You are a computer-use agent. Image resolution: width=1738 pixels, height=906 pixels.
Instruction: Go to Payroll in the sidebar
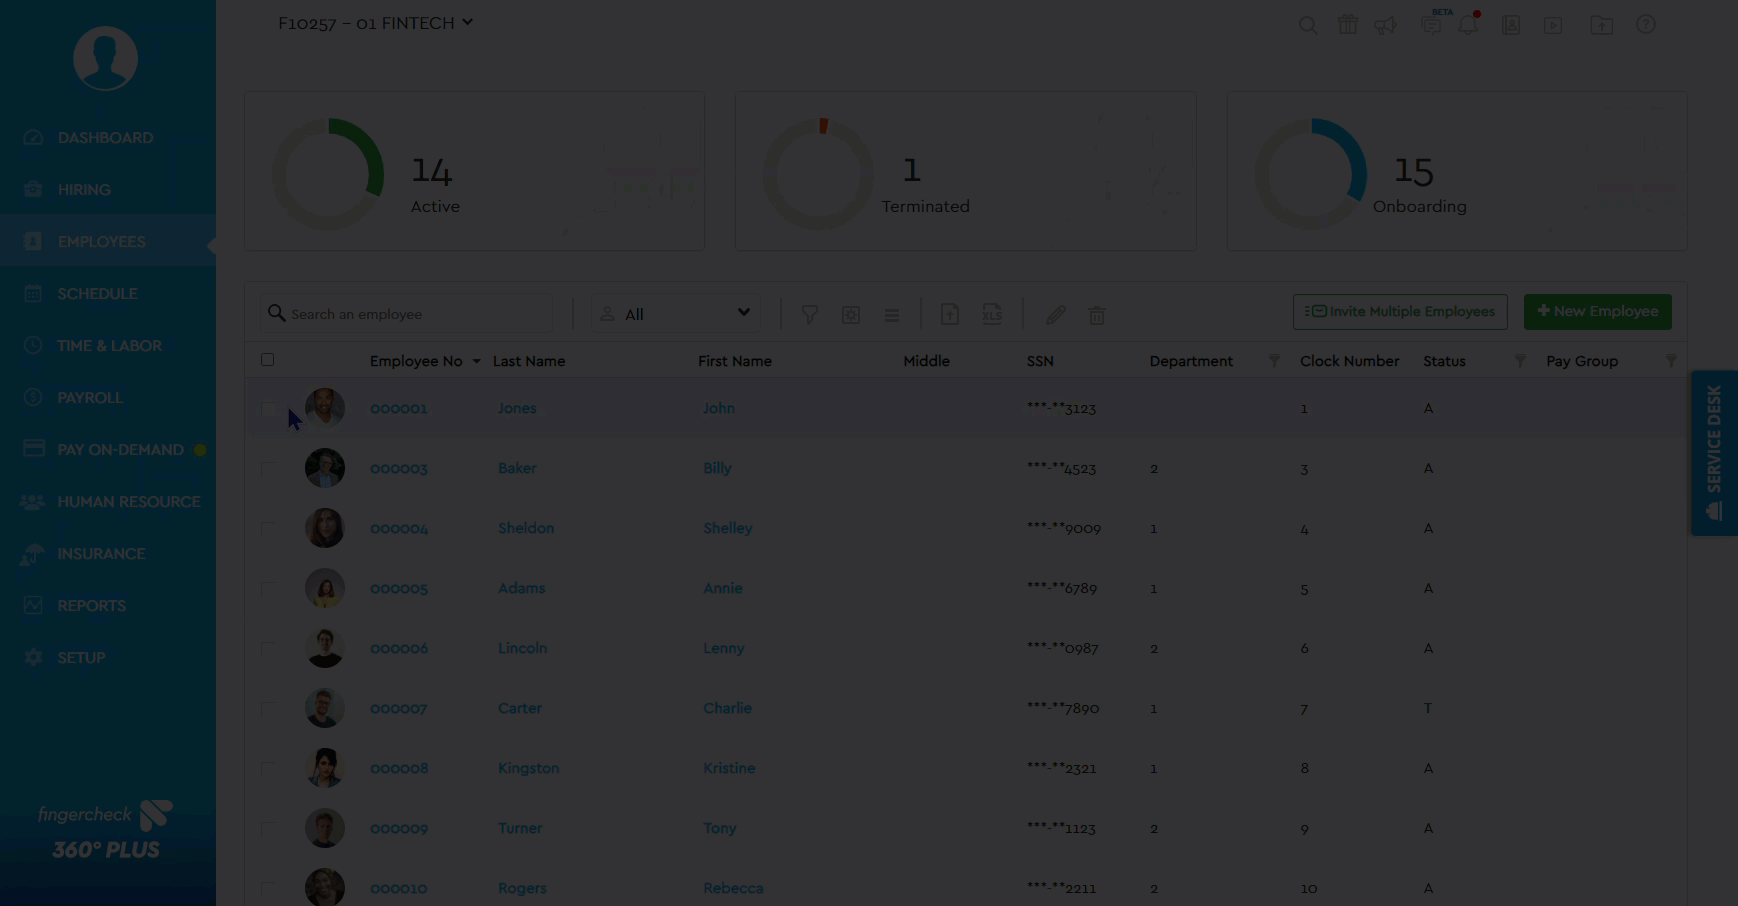pyautogui.click(x=90, y=398)
